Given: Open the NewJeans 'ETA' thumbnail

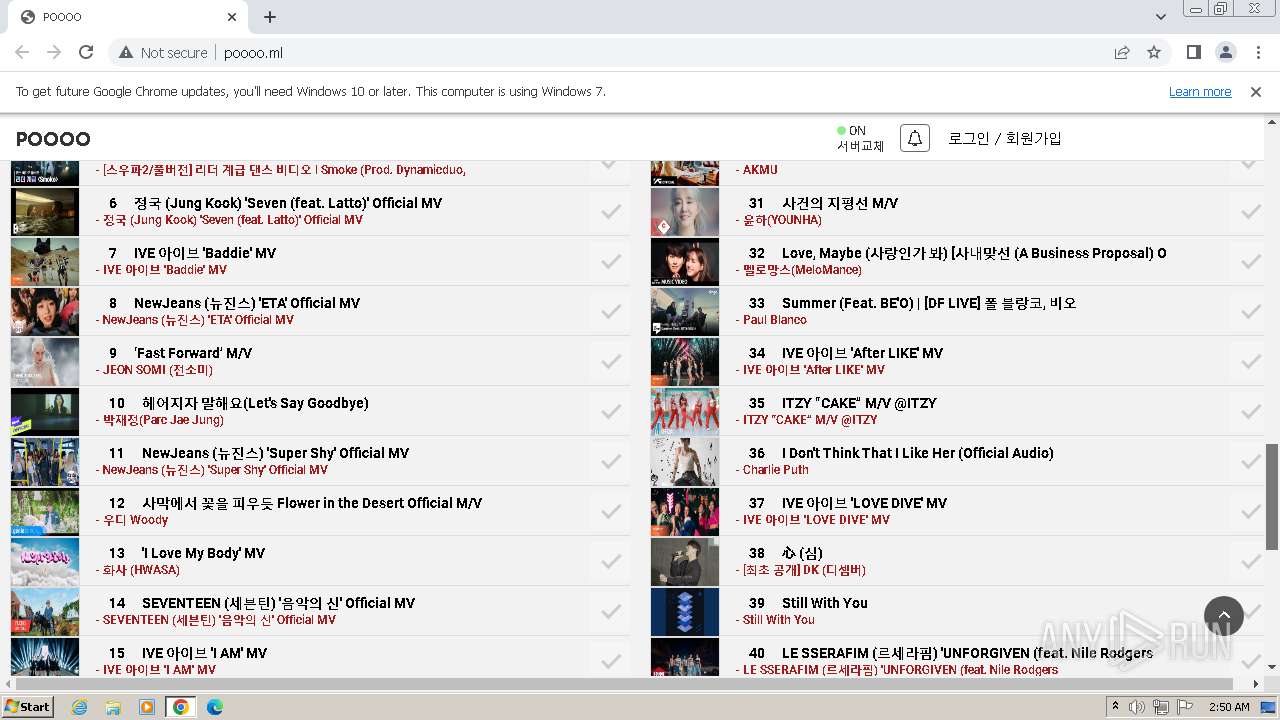Looking at the screenshot, I should (x=45, y=311).
